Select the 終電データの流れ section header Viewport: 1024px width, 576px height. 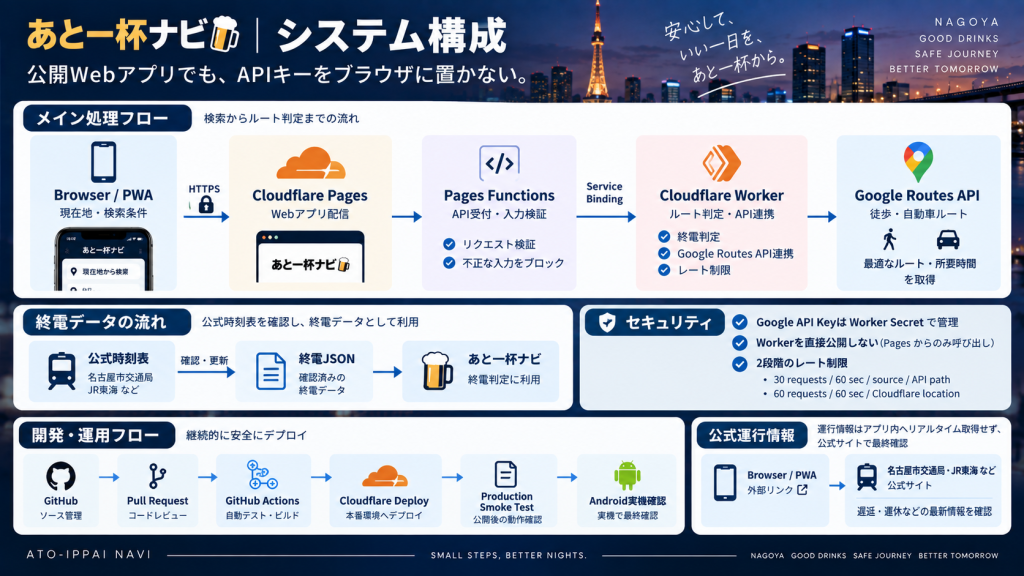tap(107, 322)
